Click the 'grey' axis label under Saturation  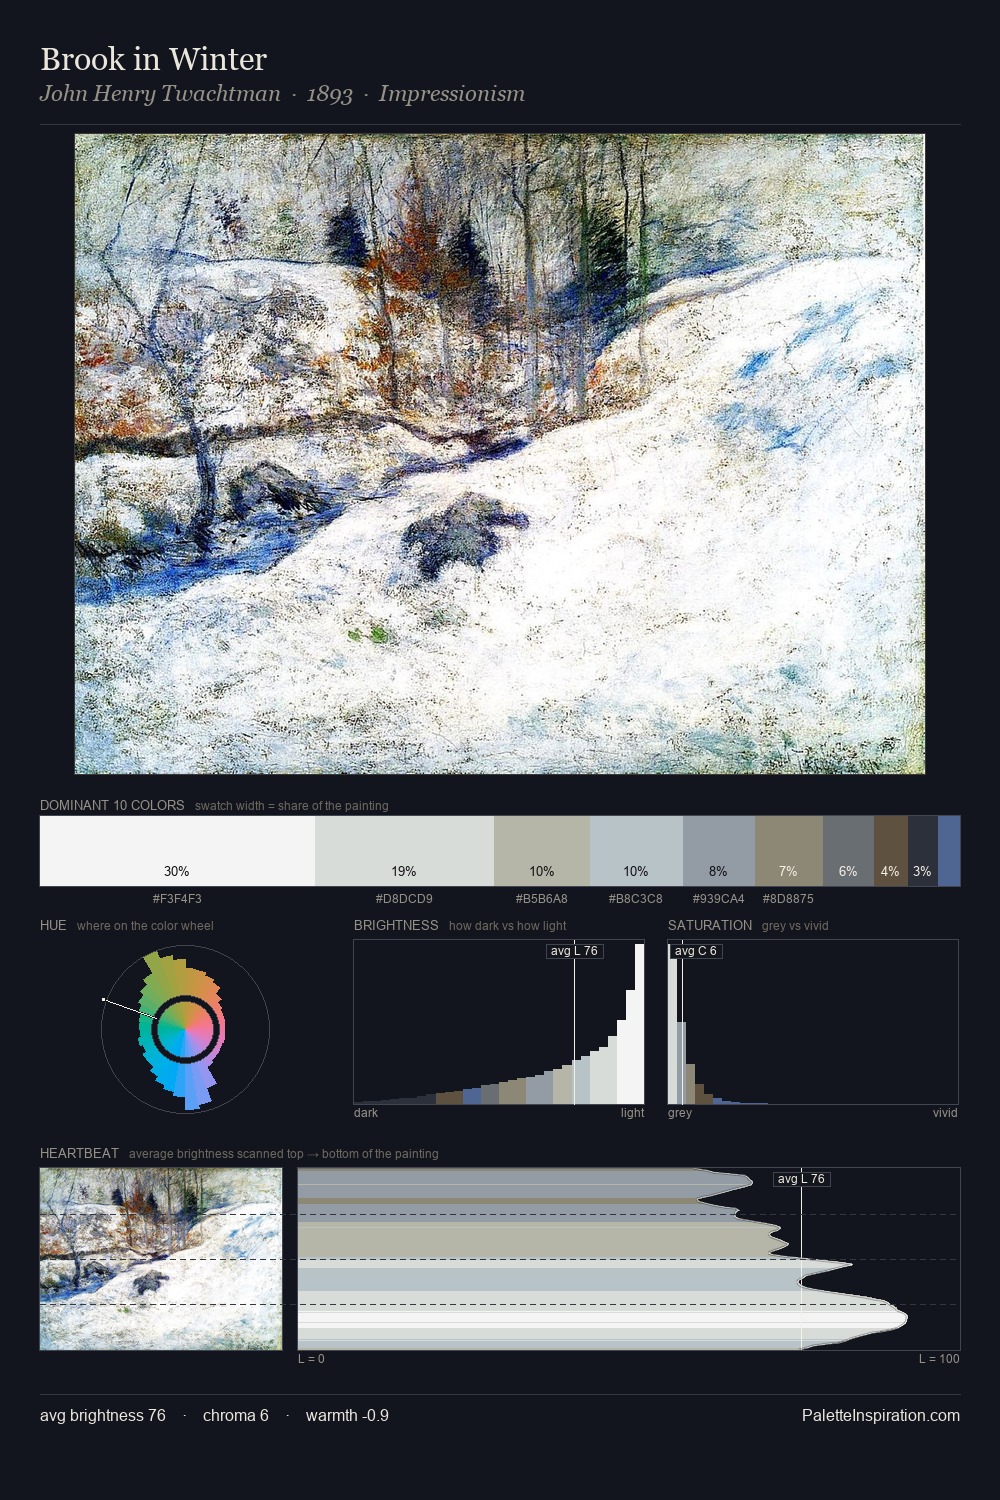coord(680,1113)
